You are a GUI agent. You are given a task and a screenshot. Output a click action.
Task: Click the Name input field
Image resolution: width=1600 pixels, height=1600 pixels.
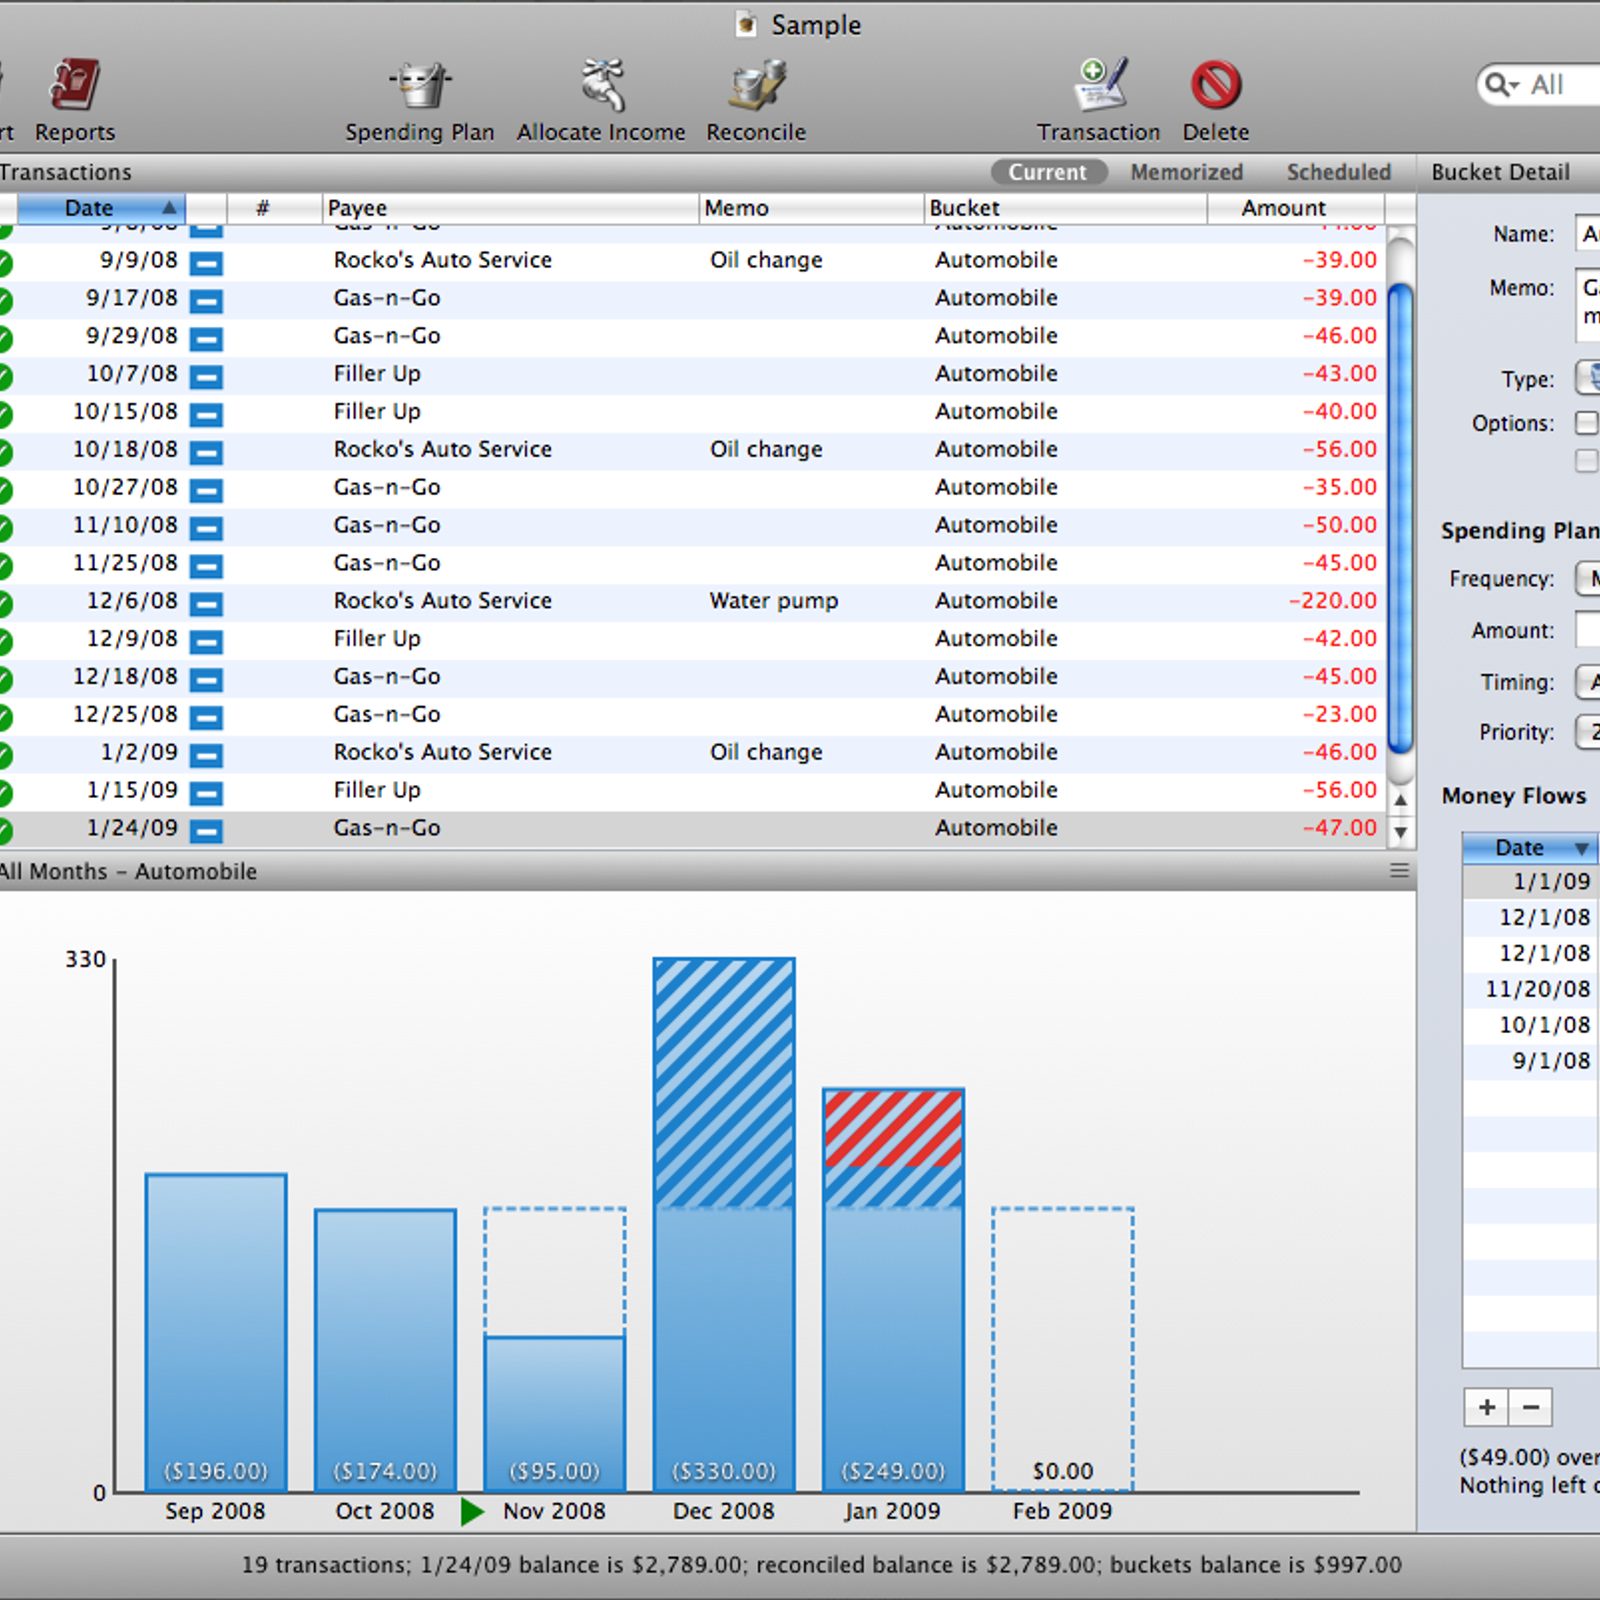(1587, 234)
